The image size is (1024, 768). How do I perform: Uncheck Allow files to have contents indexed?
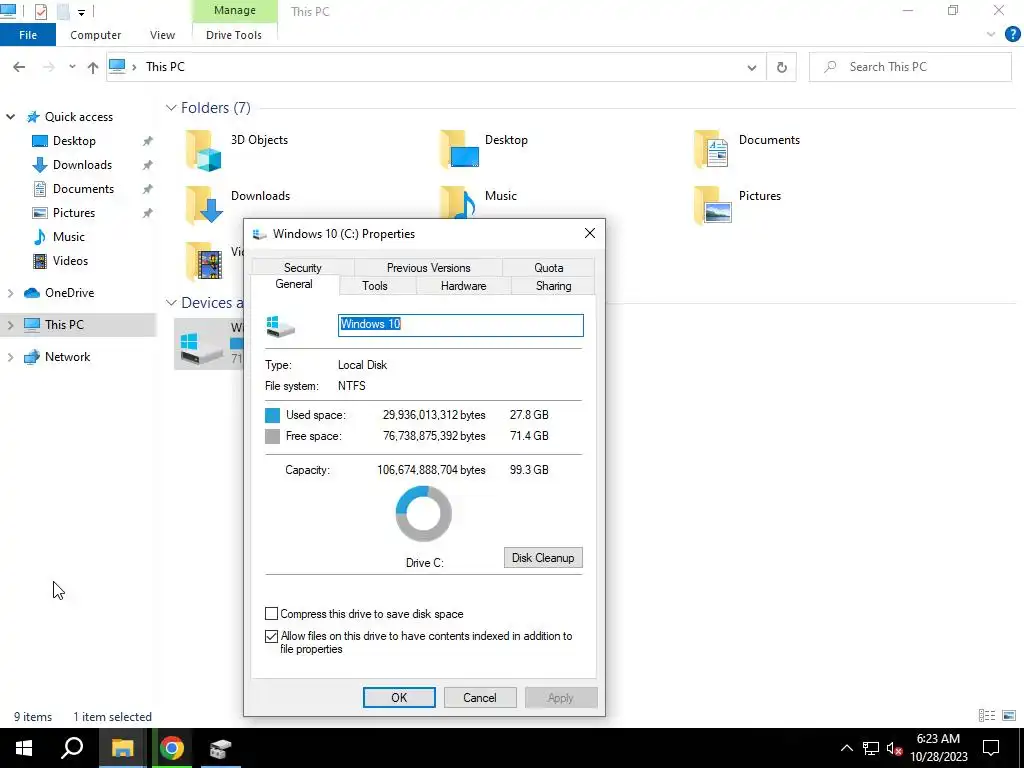pos(271,636)
